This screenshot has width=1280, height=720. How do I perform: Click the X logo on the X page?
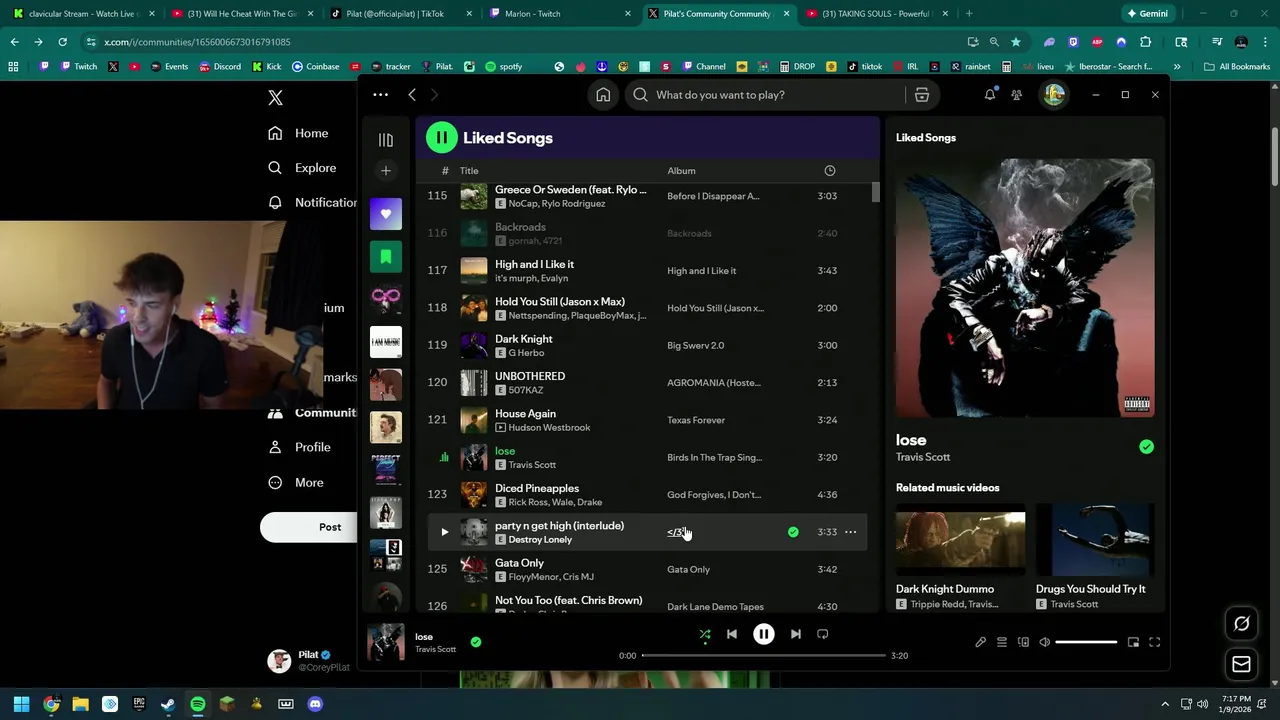pyautogui.click(x=276, y=98)
